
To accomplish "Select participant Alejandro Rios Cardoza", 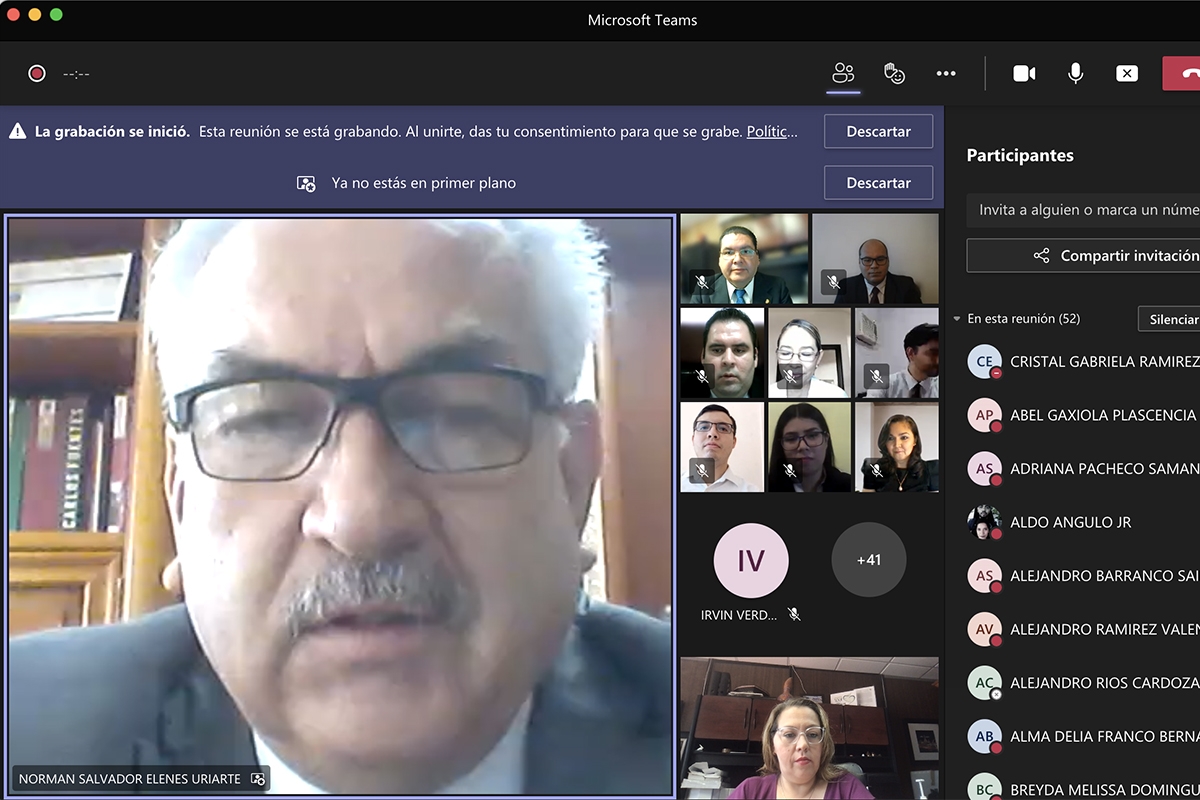I will click(x=1083, y=682).
